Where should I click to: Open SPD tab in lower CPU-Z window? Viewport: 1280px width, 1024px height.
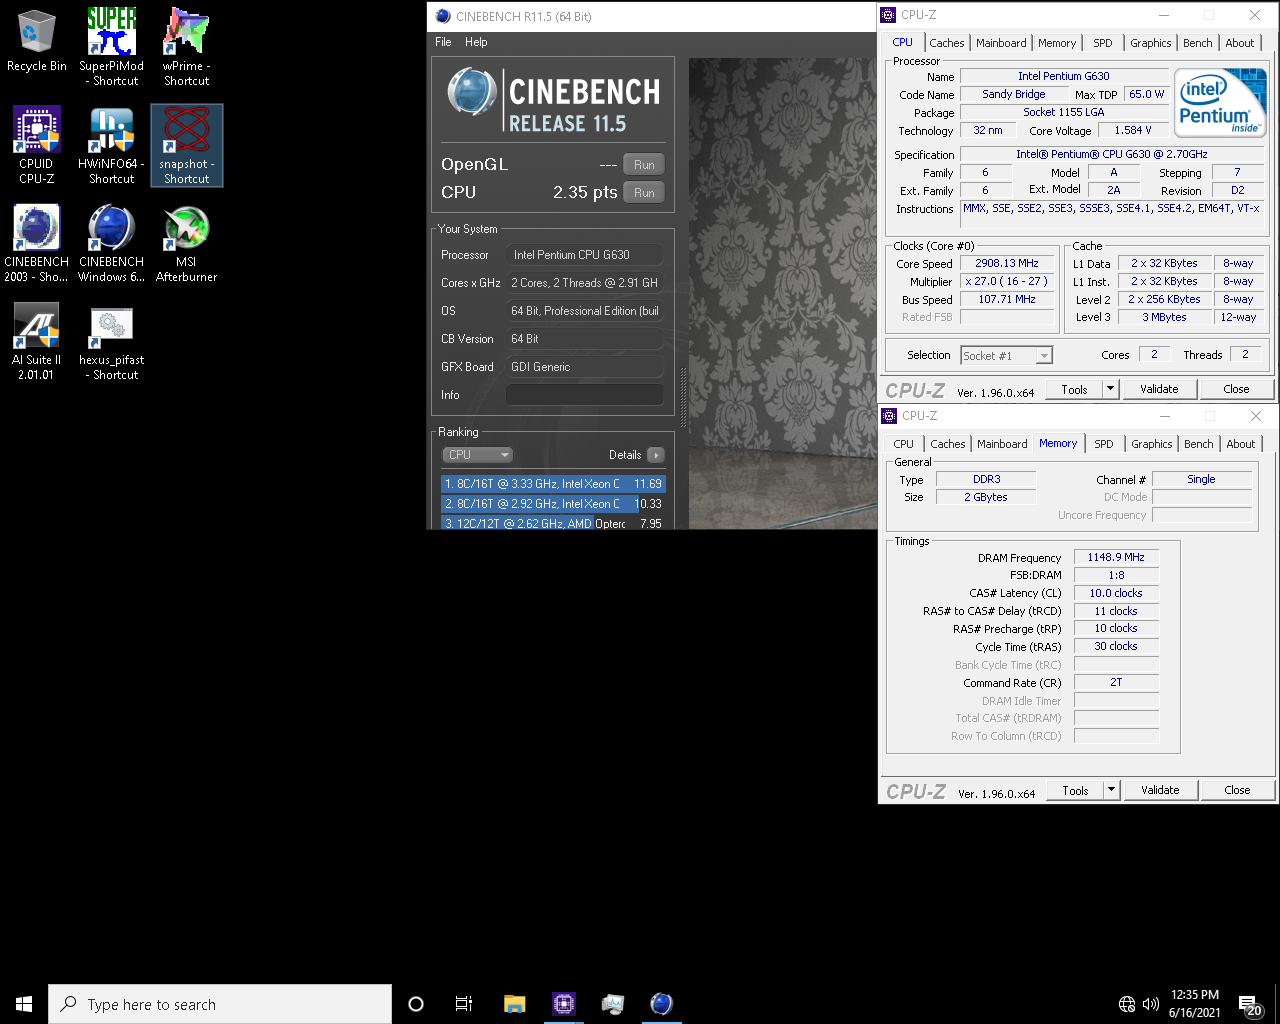coord(1104,444)
